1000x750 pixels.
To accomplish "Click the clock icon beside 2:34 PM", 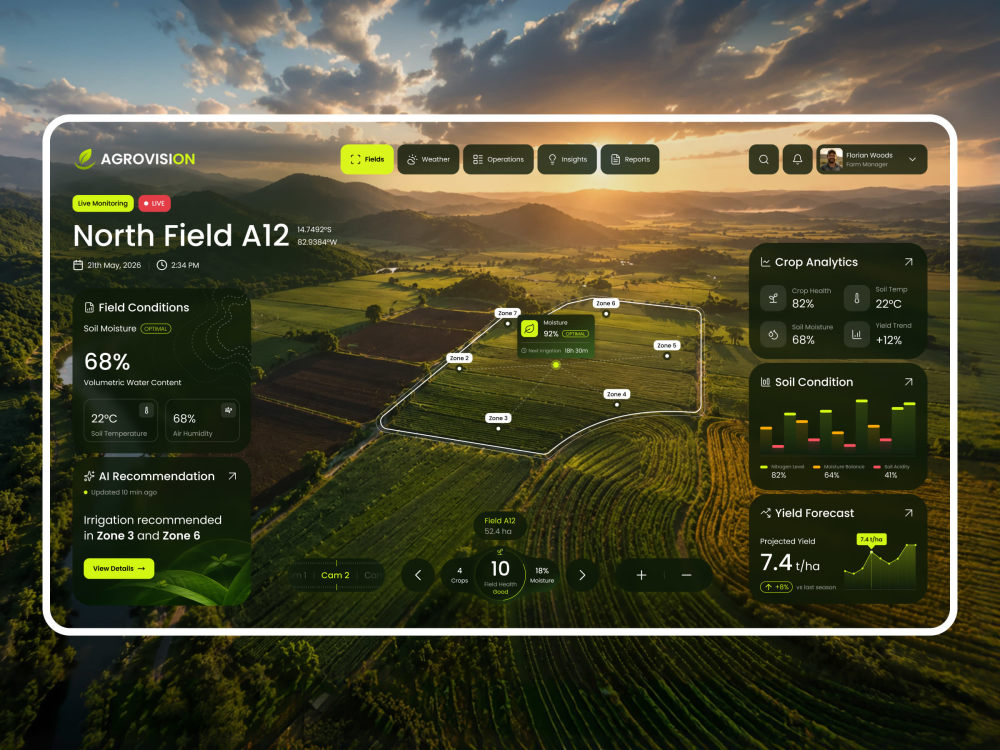I will (x=162, y=265).
